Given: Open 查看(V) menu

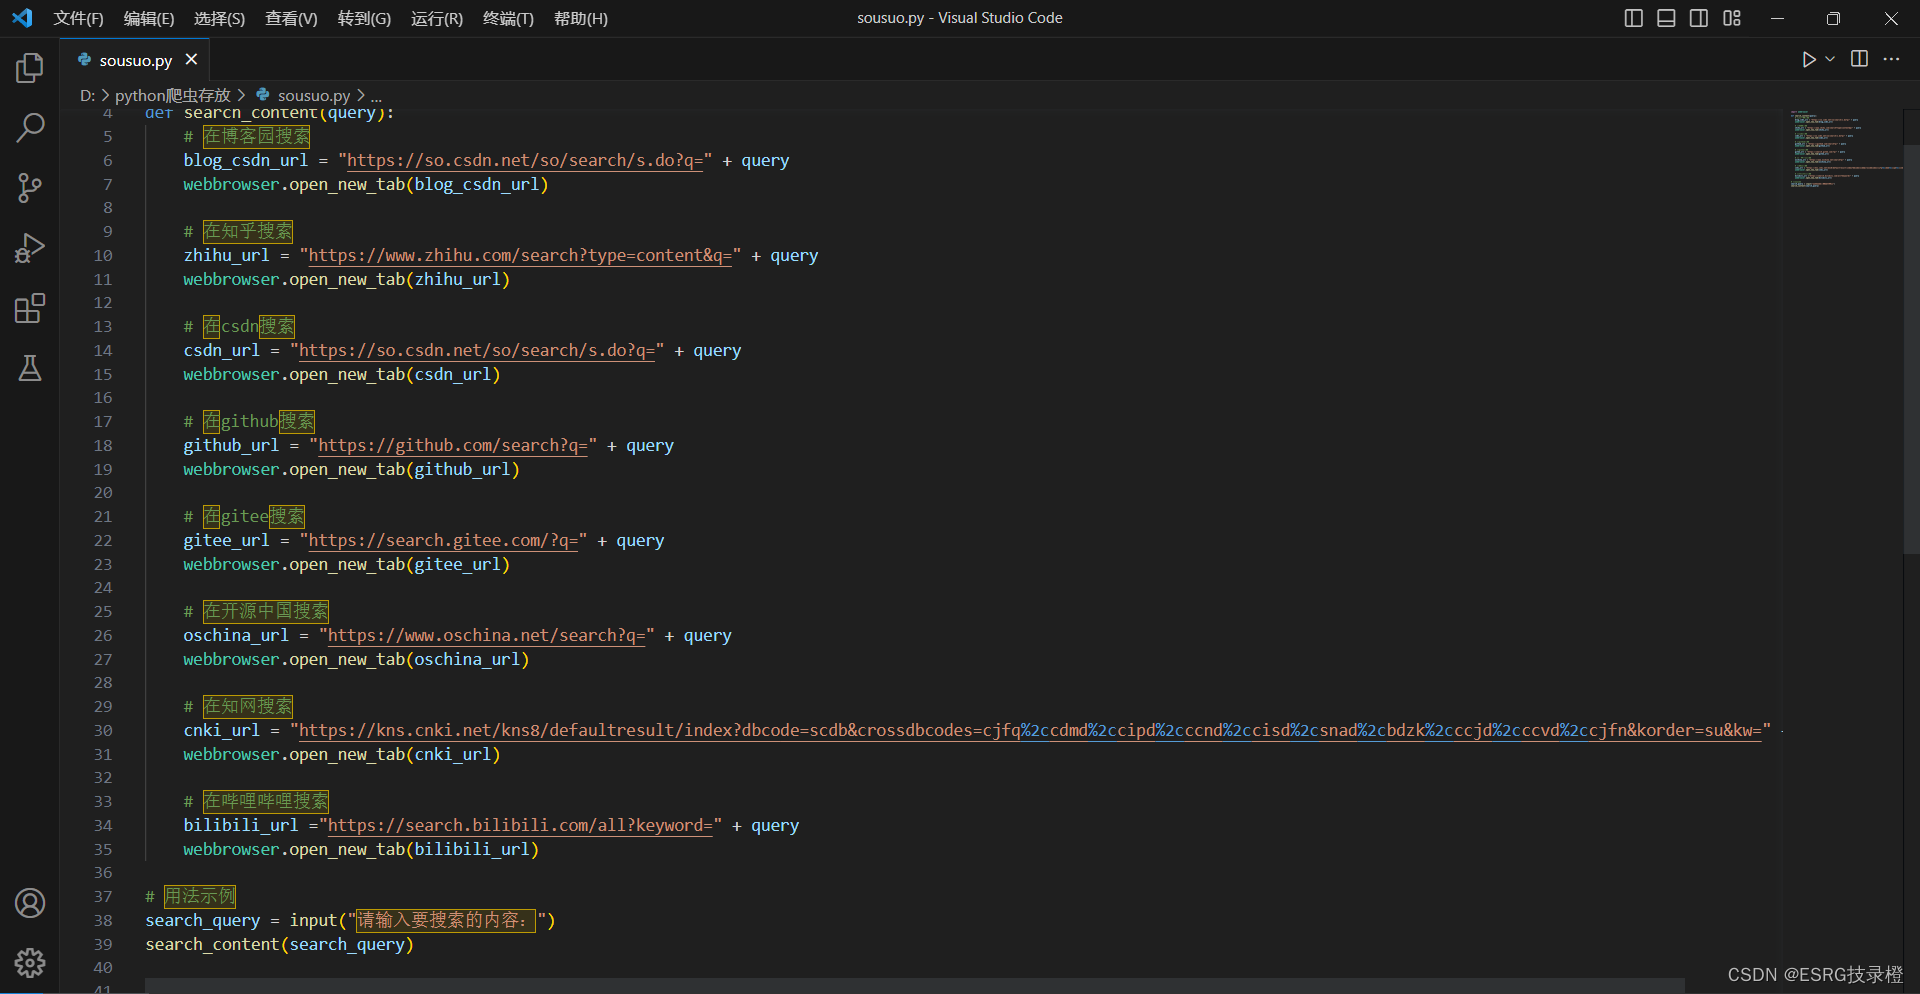Looking at the screenshot, I should 291,18.
